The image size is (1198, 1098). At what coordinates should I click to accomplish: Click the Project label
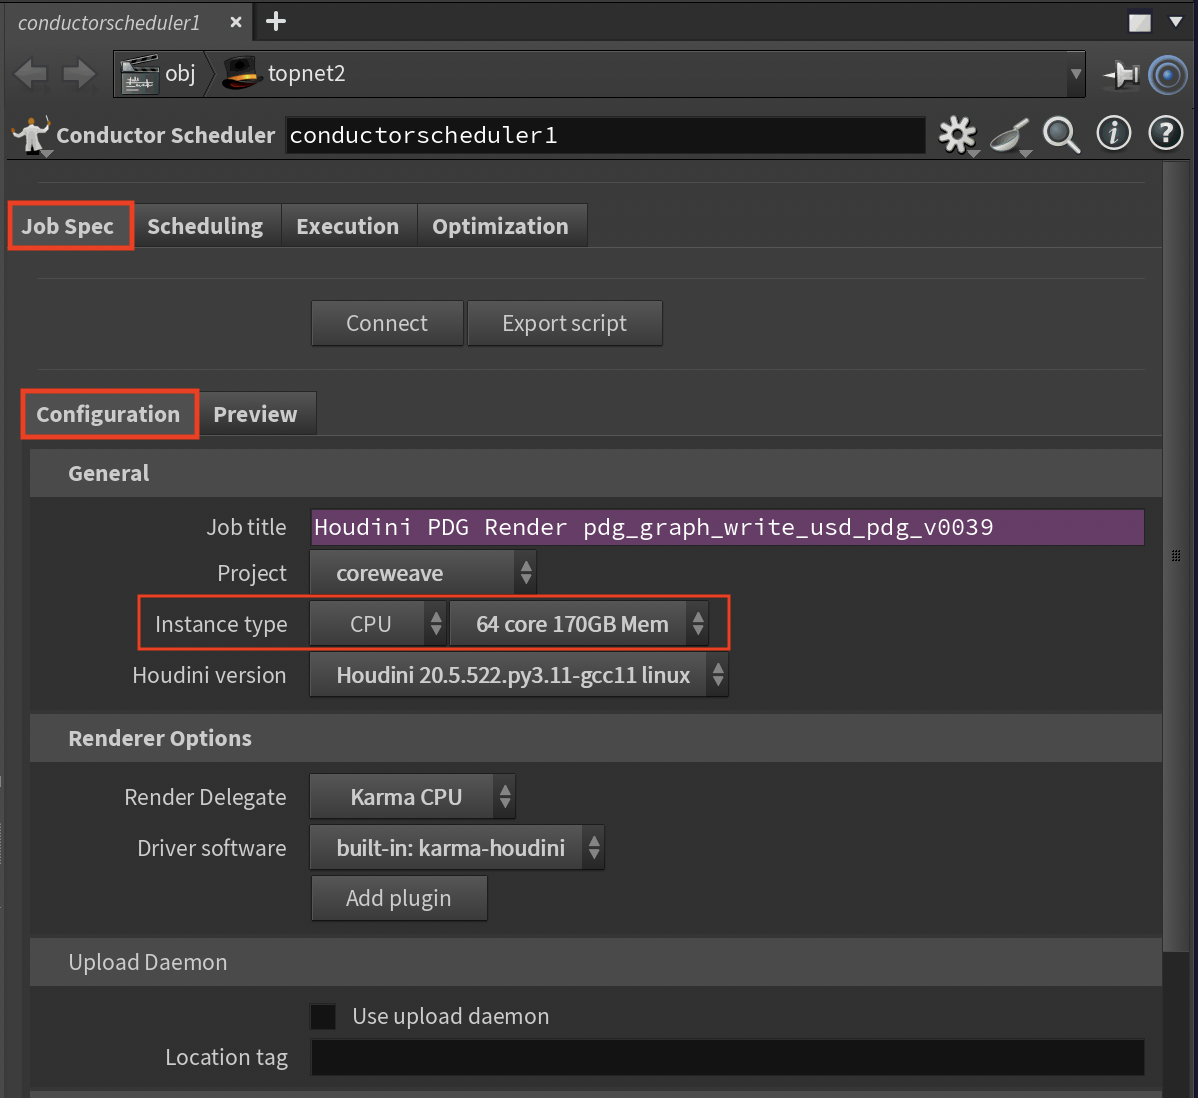tap(252, 573)
